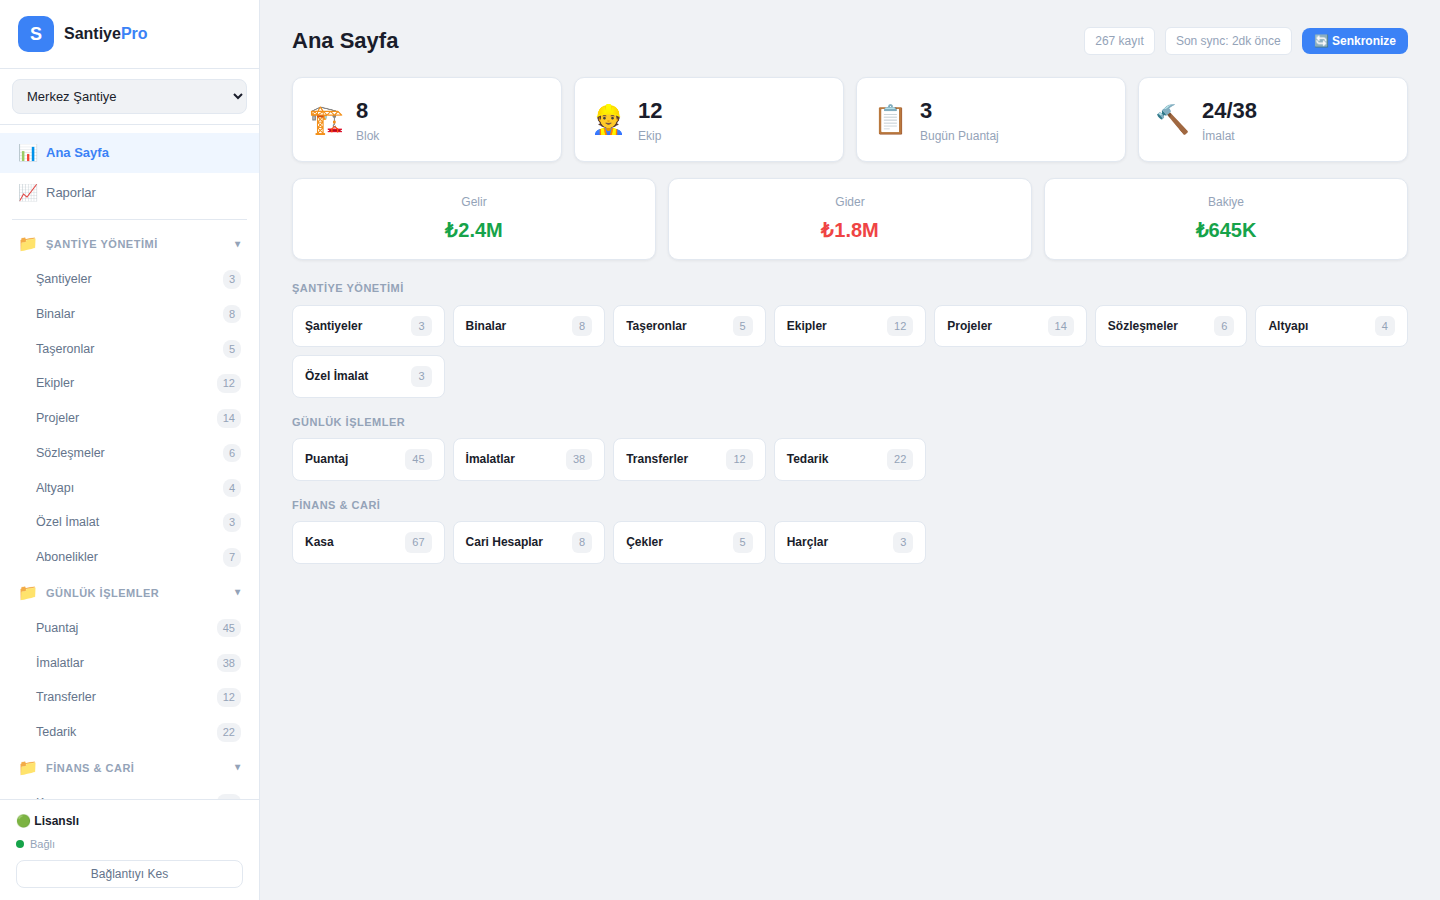The image size is (1440, 900).
Task: Click the SantiyePro logo icon
Action: 35,33
